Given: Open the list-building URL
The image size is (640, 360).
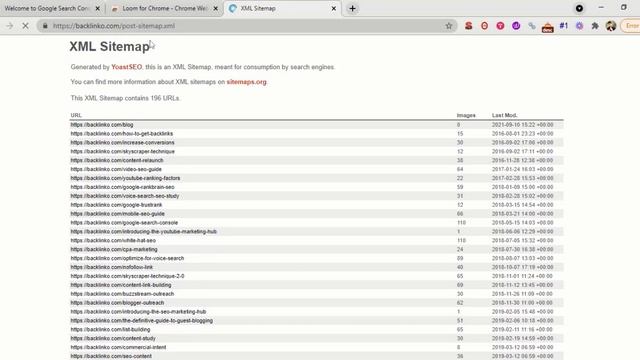Looking at the screenshot, I should pyautogui.click(x=110, y=330).
